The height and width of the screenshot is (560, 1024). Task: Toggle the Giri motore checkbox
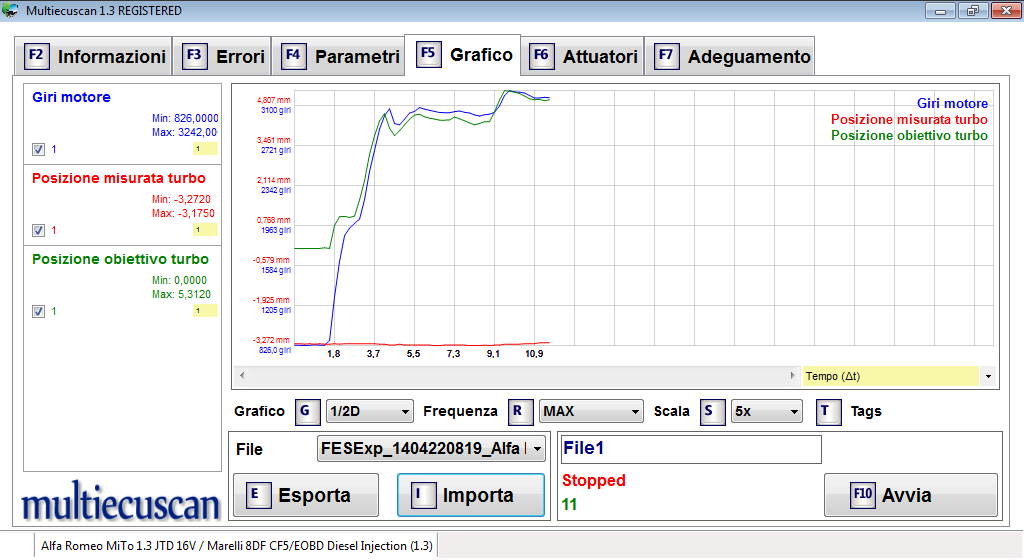(x=38, y=149)
